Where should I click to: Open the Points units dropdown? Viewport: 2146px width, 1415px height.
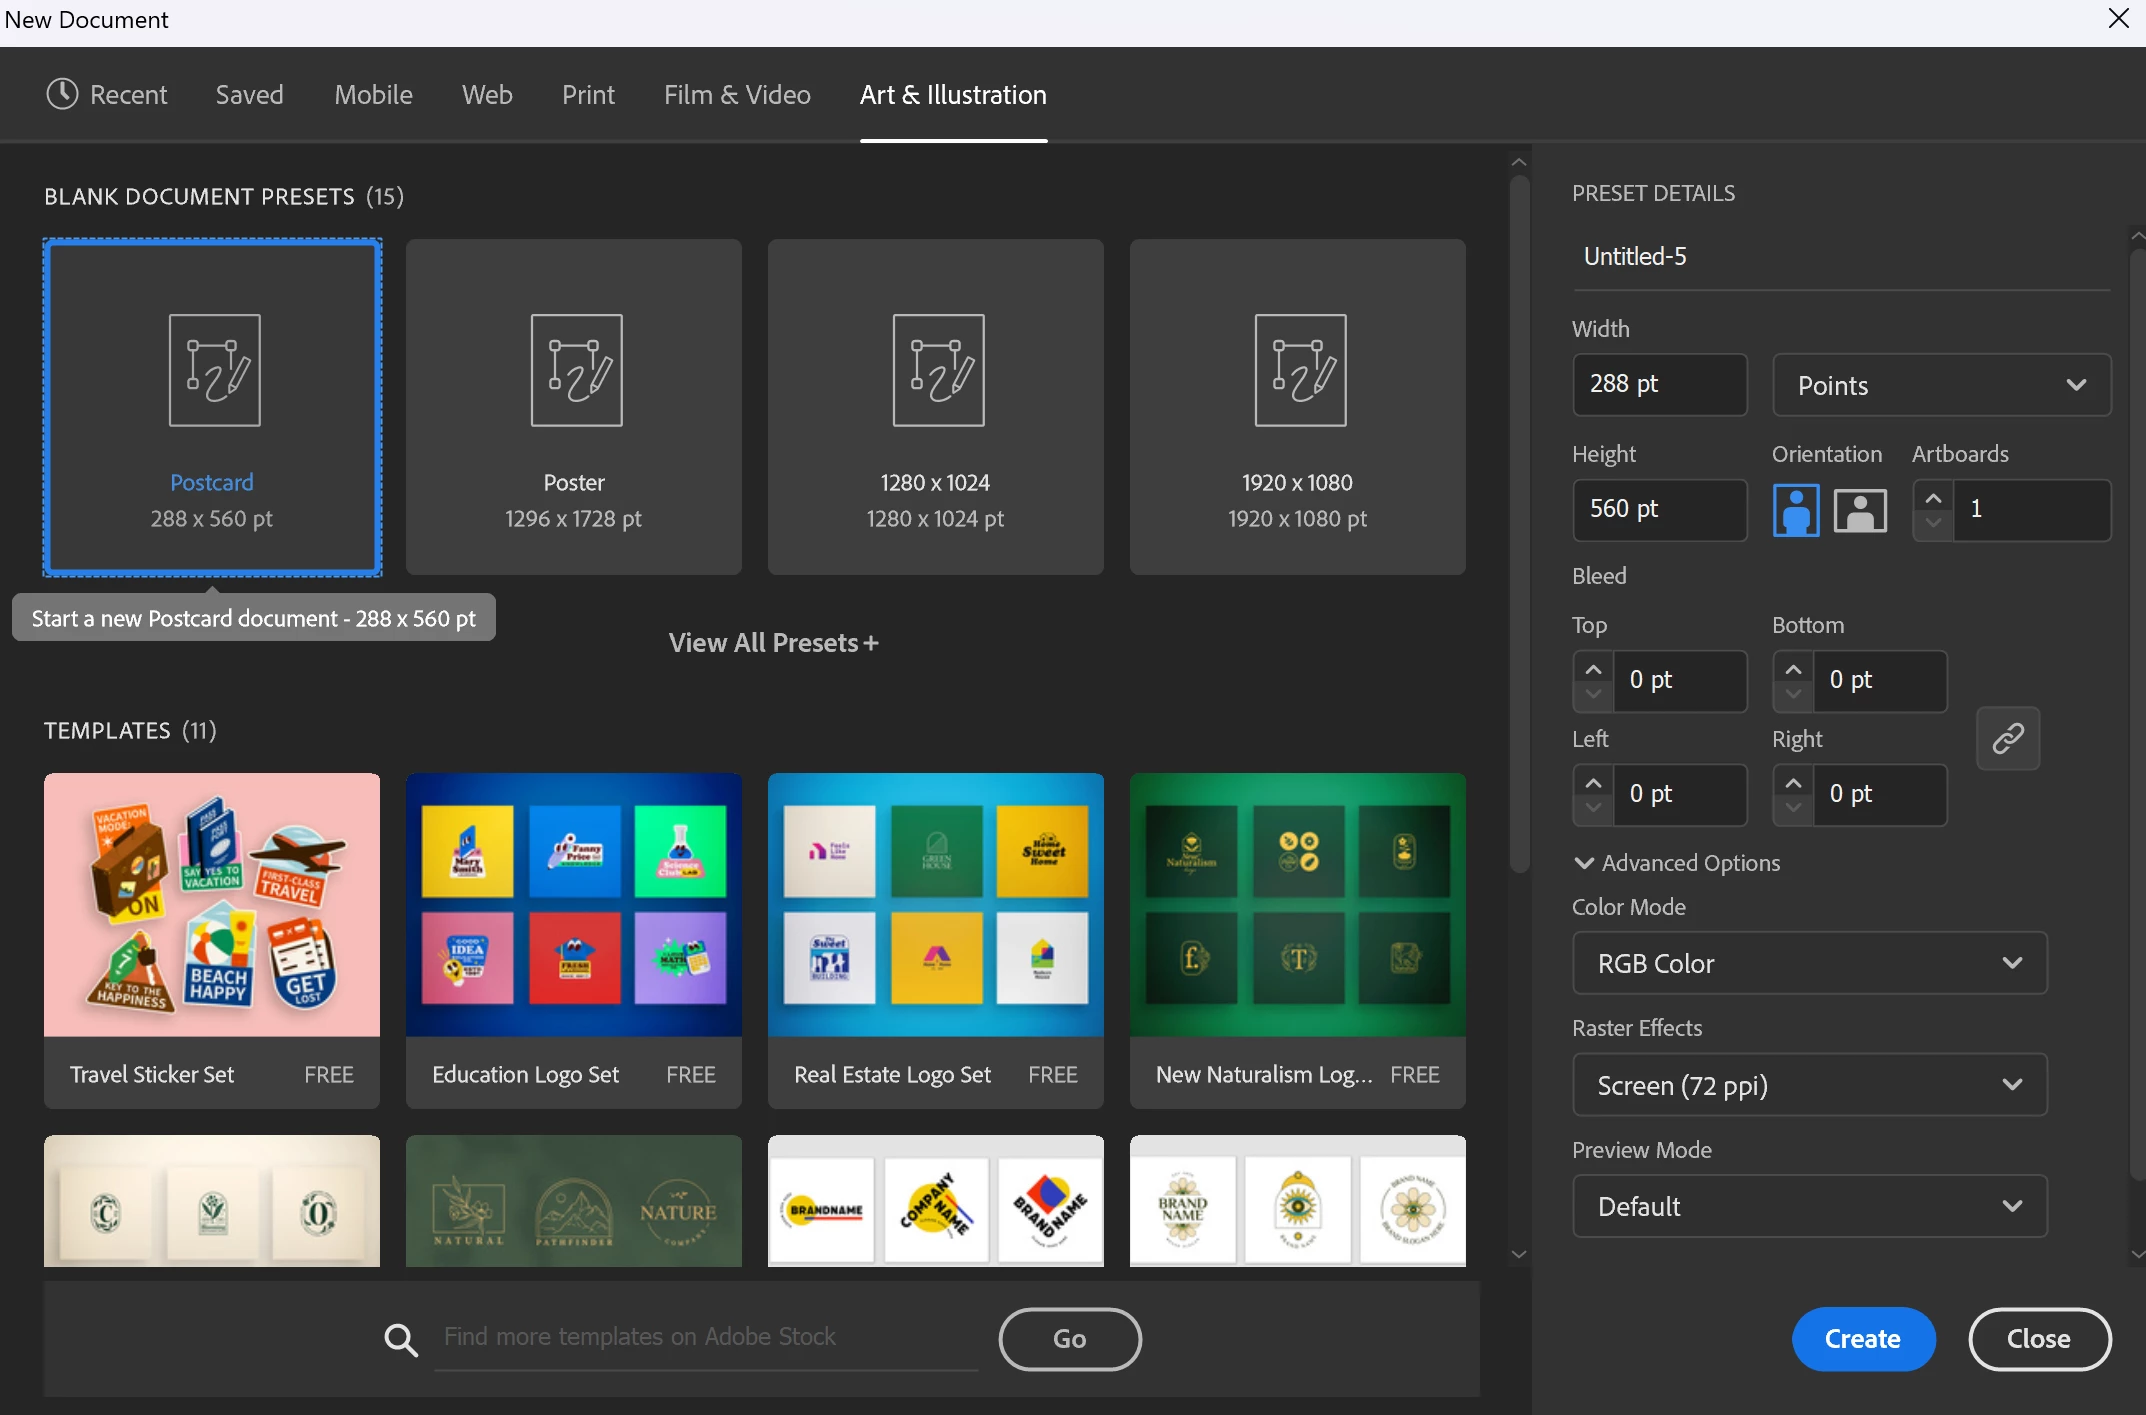[x=1941, y=385]
